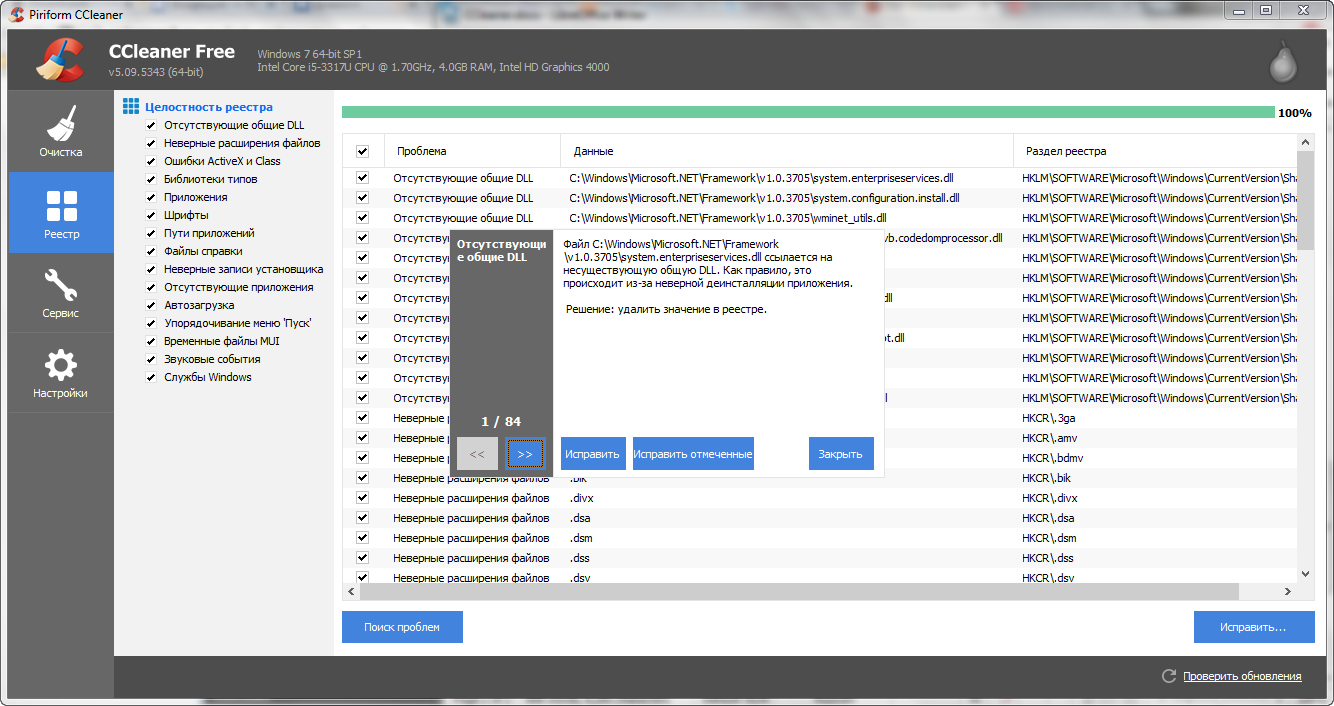Select the HKCR\.3ga registry entry
This screenshot has width=1334, height=706.
tap(1047, 418)
